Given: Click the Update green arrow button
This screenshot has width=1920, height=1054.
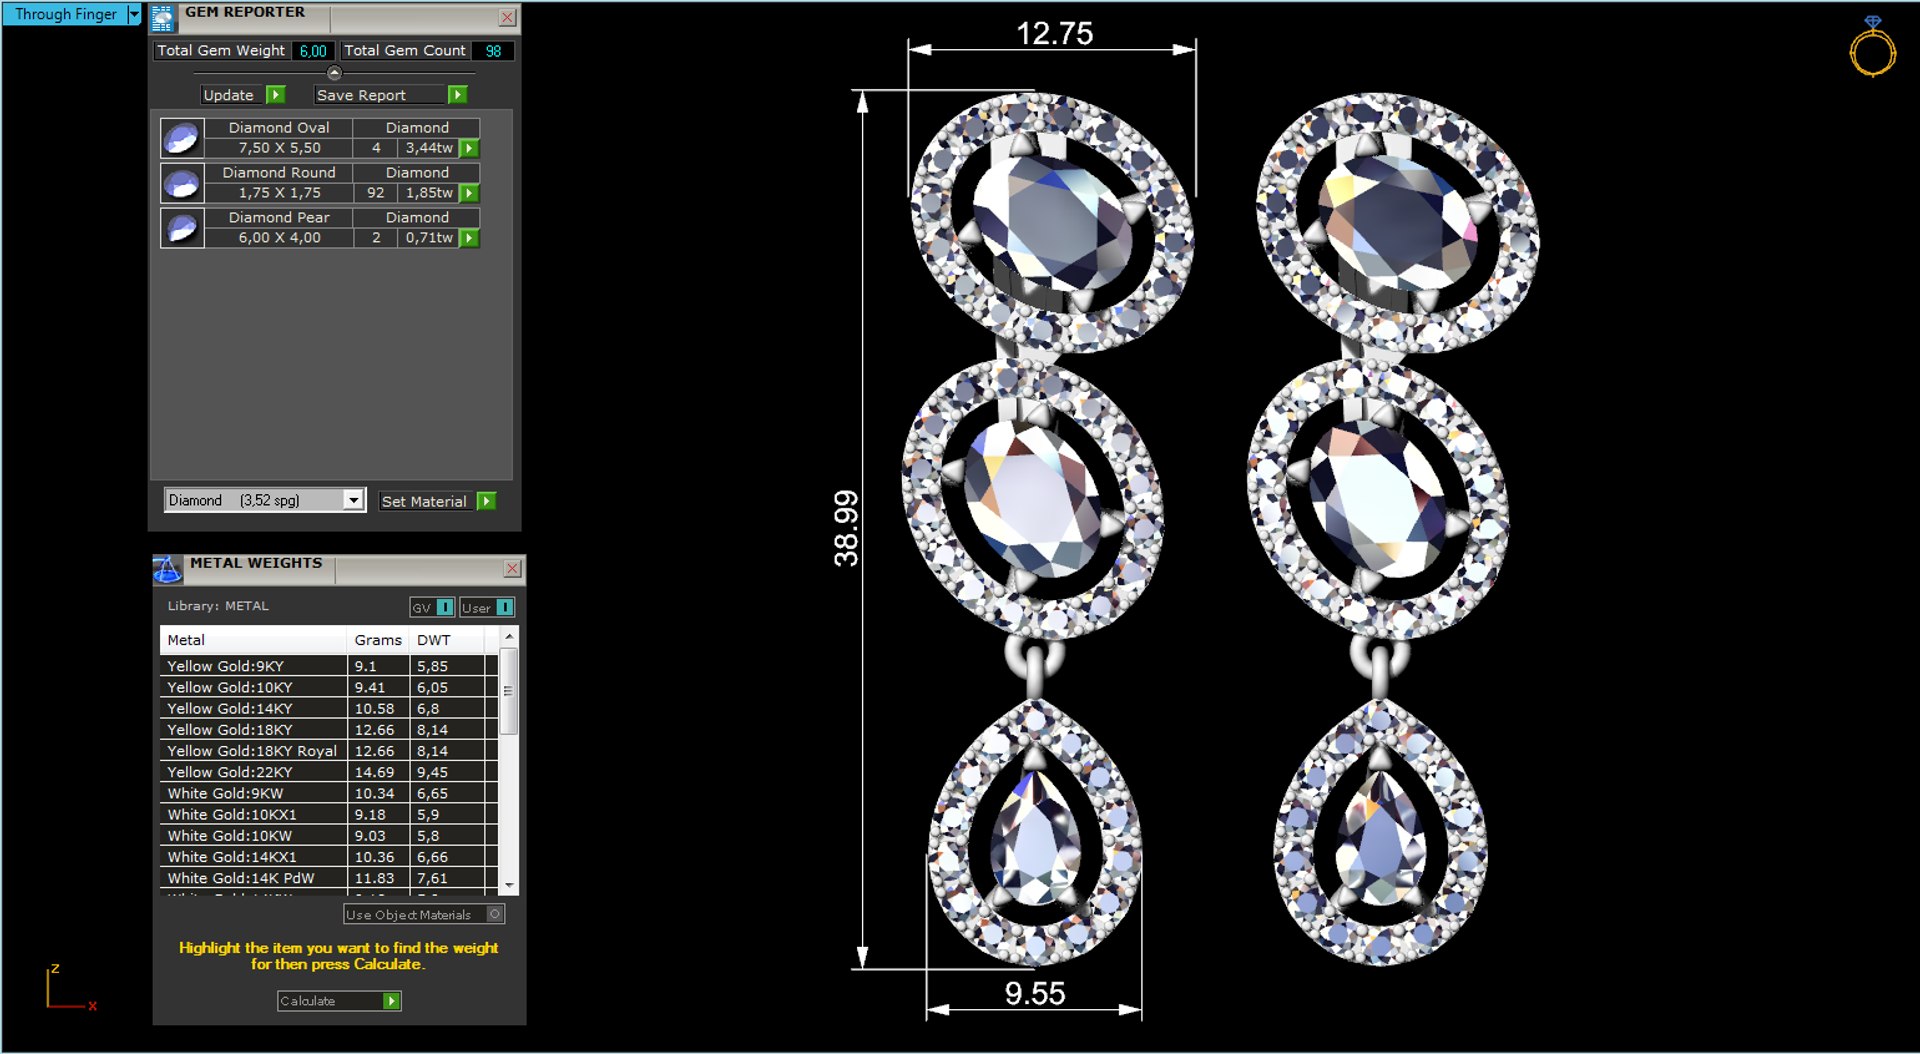Looking at the screenshot, I should point(276,95).
